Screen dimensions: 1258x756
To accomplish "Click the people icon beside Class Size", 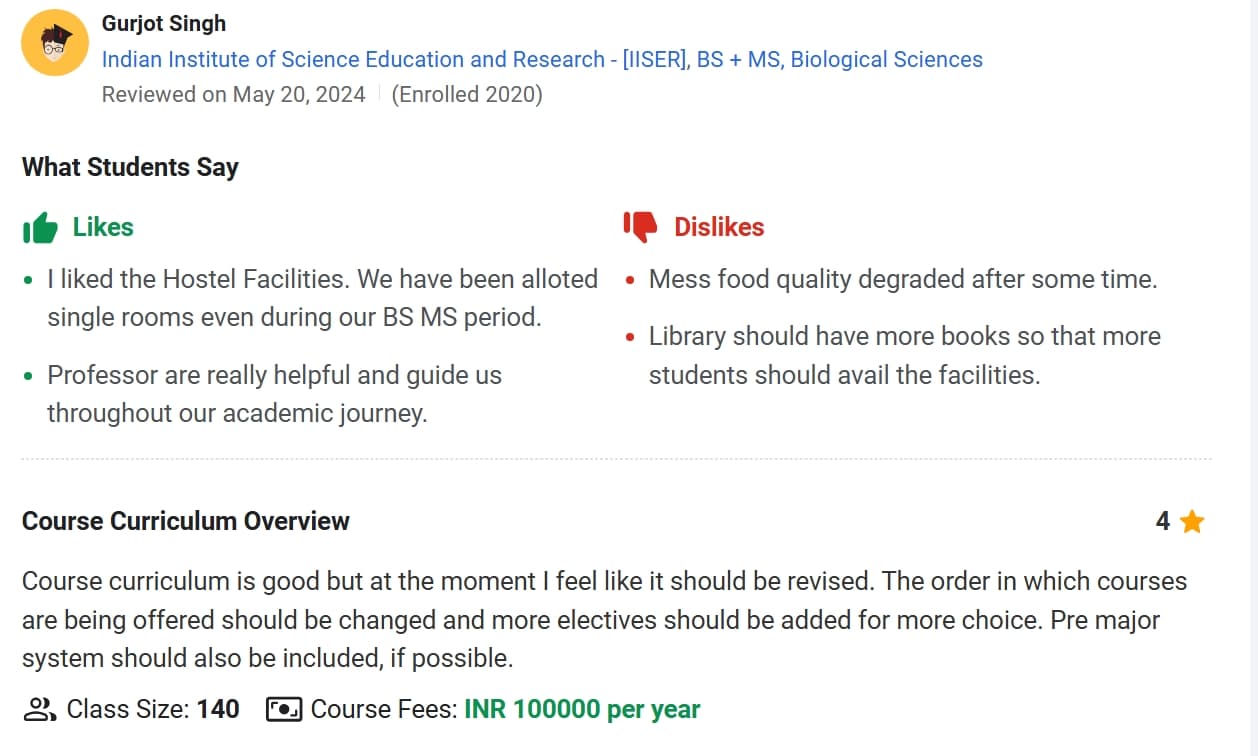I will pyautogui.click(x=39, y=710).
